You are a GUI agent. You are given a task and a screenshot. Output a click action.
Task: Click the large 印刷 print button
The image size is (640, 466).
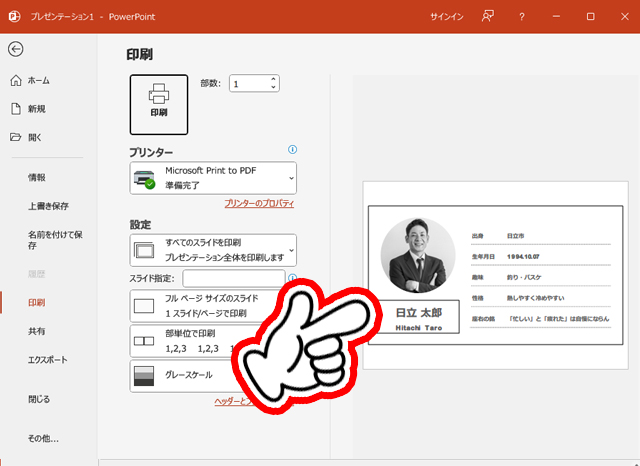159,102
